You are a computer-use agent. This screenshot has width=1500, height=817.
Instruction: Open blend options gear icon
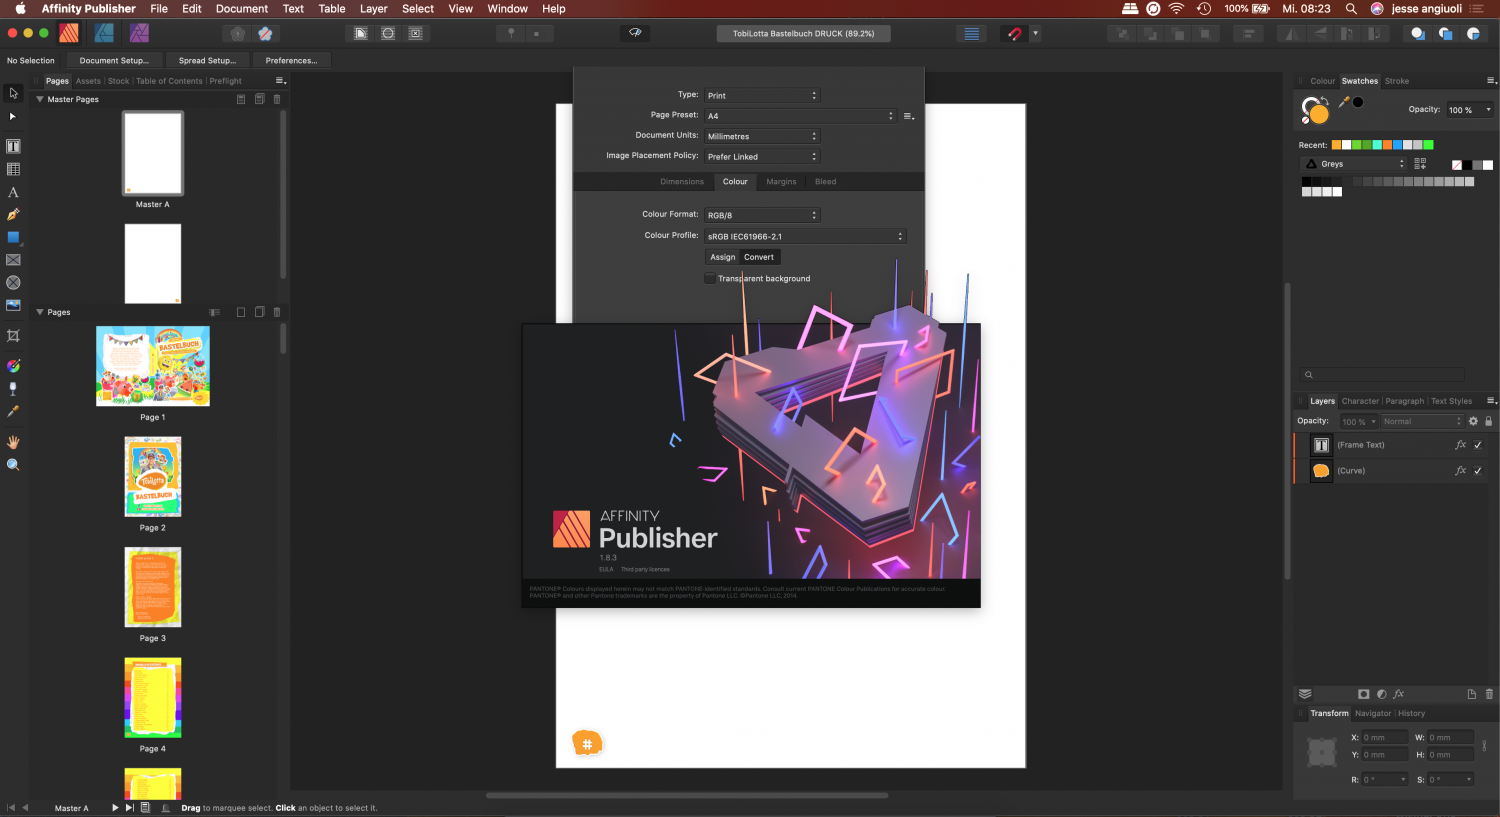(1473, 421)
